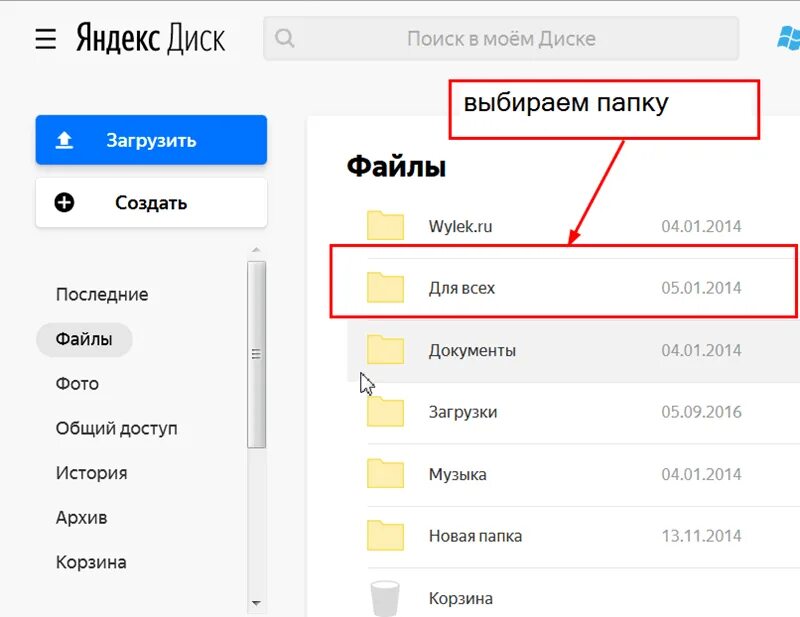
Task: Click the Музыка folder icon
Action: [385, 474]
